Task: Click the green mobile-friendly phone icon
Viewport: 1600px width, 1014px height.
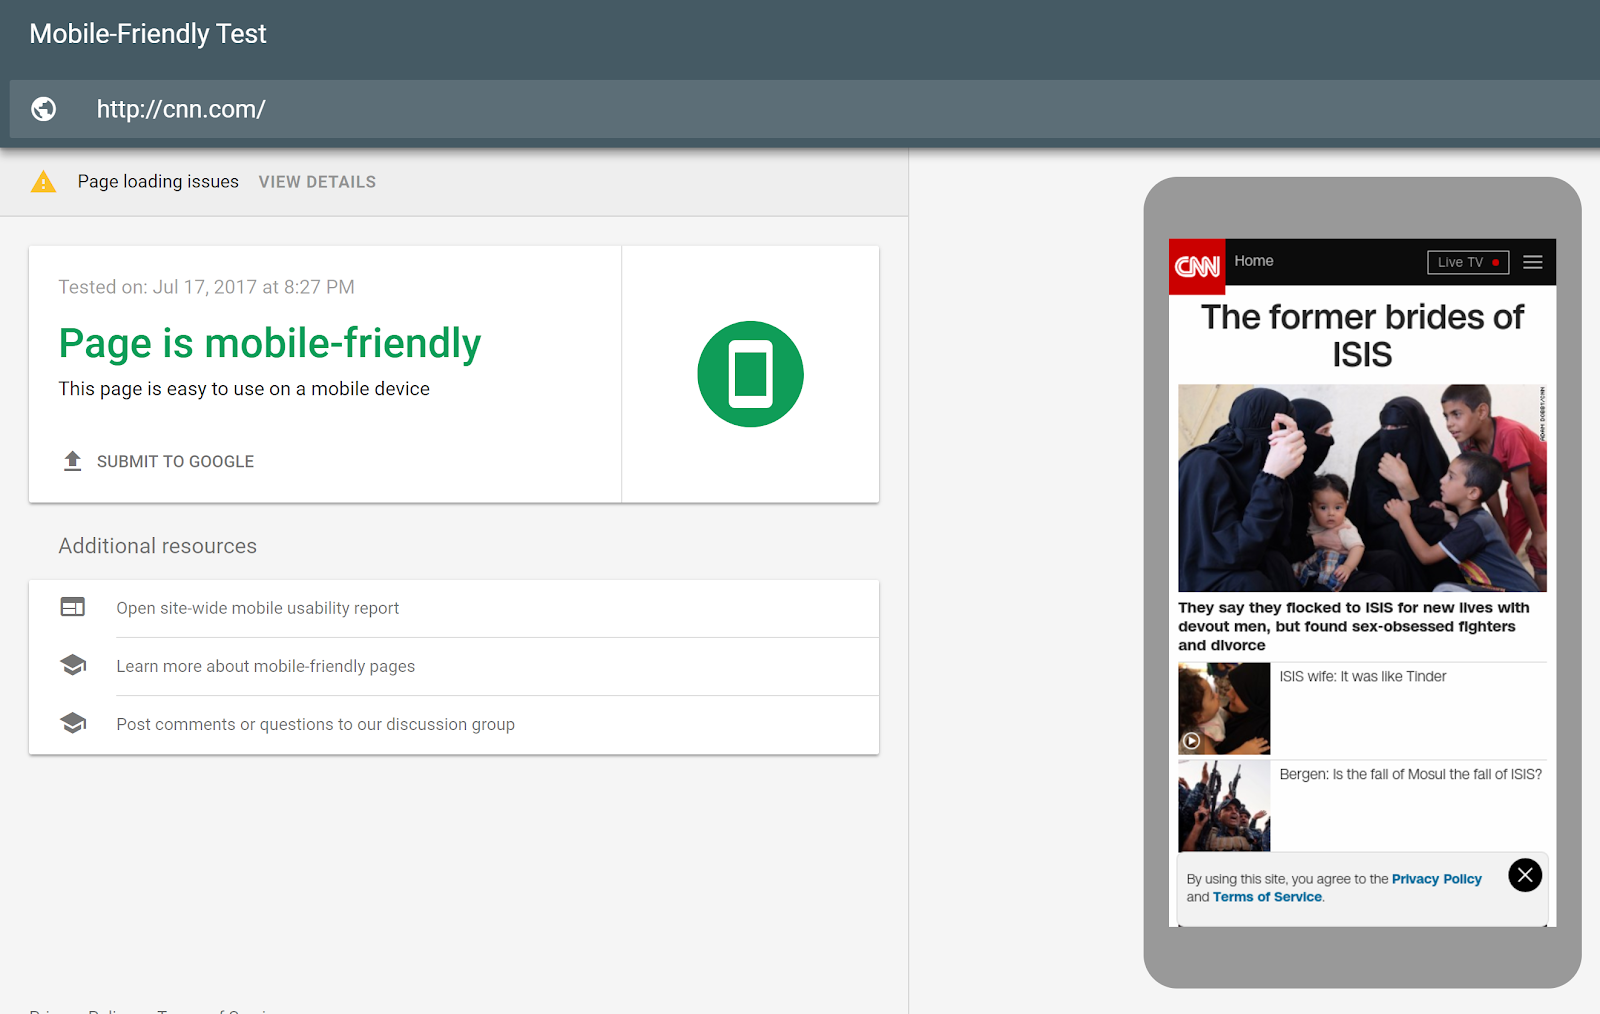Action: tap(750, 374)
